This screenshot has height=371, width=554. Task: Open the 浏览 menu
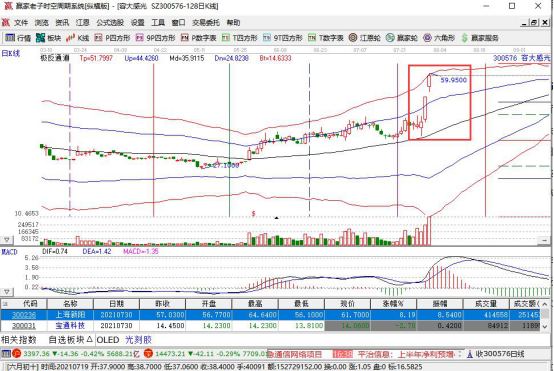41,23
